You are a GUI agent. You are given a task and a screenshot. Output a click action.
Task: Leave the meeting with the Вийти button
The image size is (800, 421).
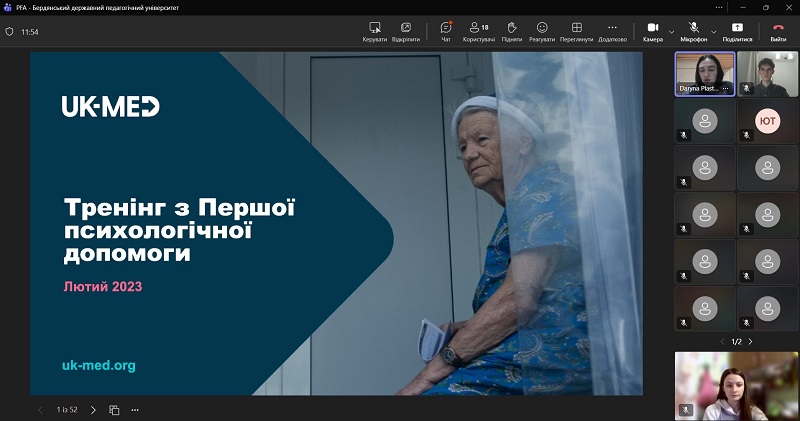pyautogui.click(x=778, y=31)
